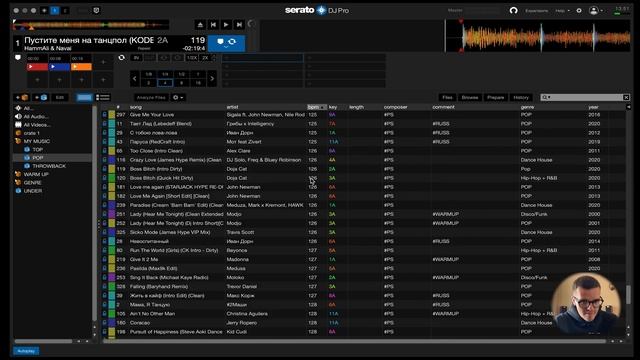Shift loop sizes right with arrow
The image size is (640, 360).
212,78
